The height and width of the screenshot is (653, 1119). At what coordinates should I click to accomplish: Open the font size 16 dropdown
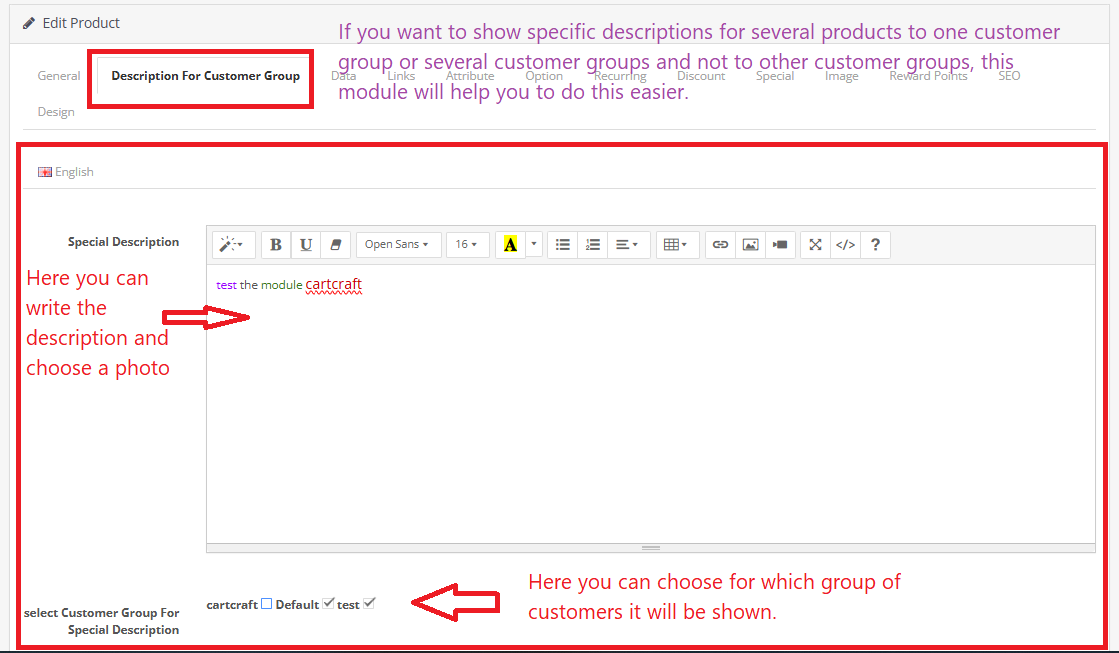click(467, 244)
